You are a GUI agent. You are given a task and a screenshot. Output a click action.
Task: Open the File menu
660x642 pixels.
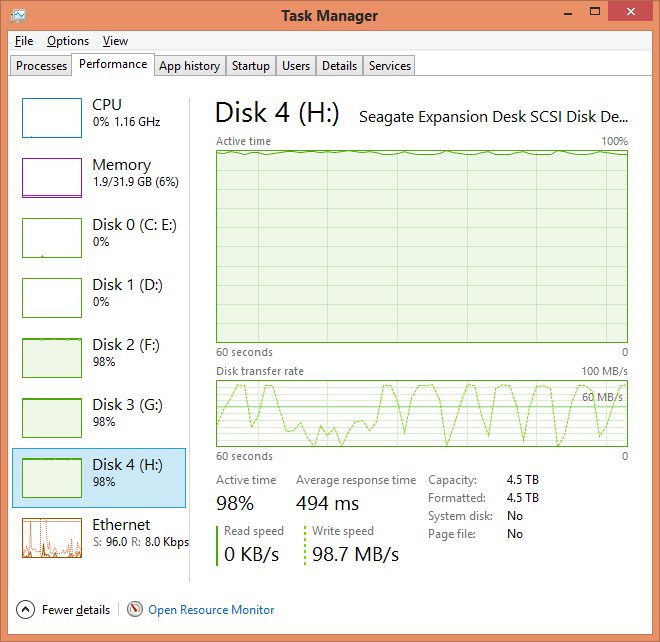[x=24, y=41]
